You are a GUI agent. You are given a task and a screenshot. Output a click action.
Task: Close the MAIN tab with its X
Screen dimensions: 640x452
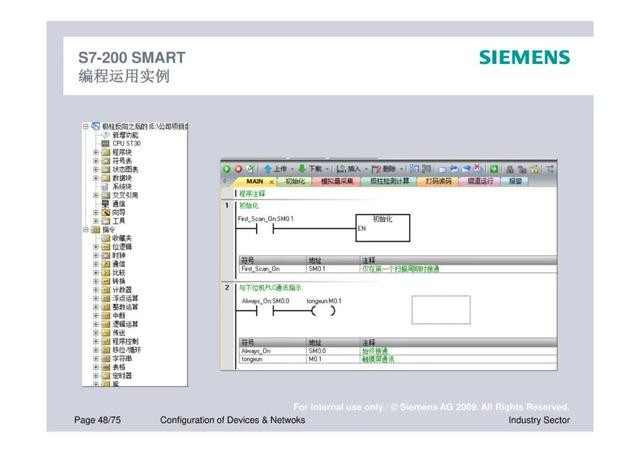coord(271,182)
